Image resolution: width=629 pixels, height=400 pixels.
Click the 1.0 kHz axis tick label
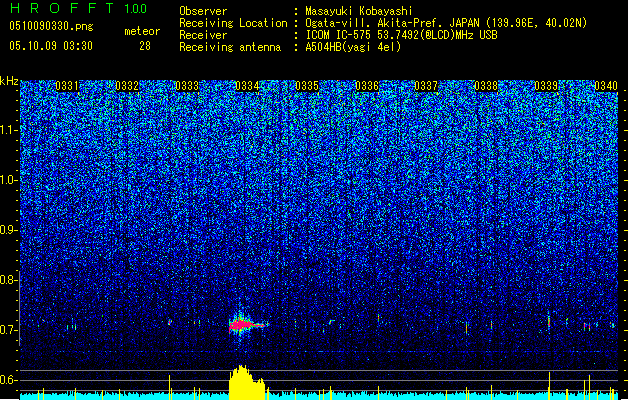coord(8,180)
